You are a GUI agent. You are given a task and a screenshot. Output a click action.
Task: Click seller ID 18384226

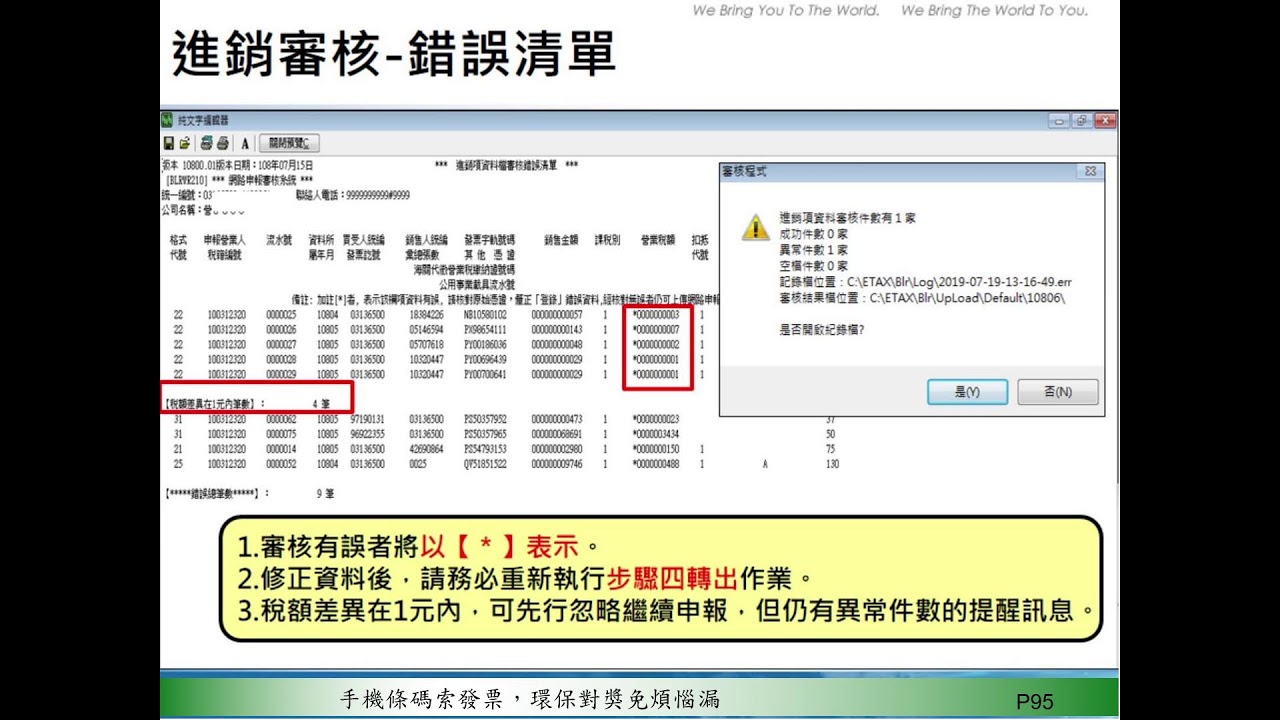tap(427, 315)
